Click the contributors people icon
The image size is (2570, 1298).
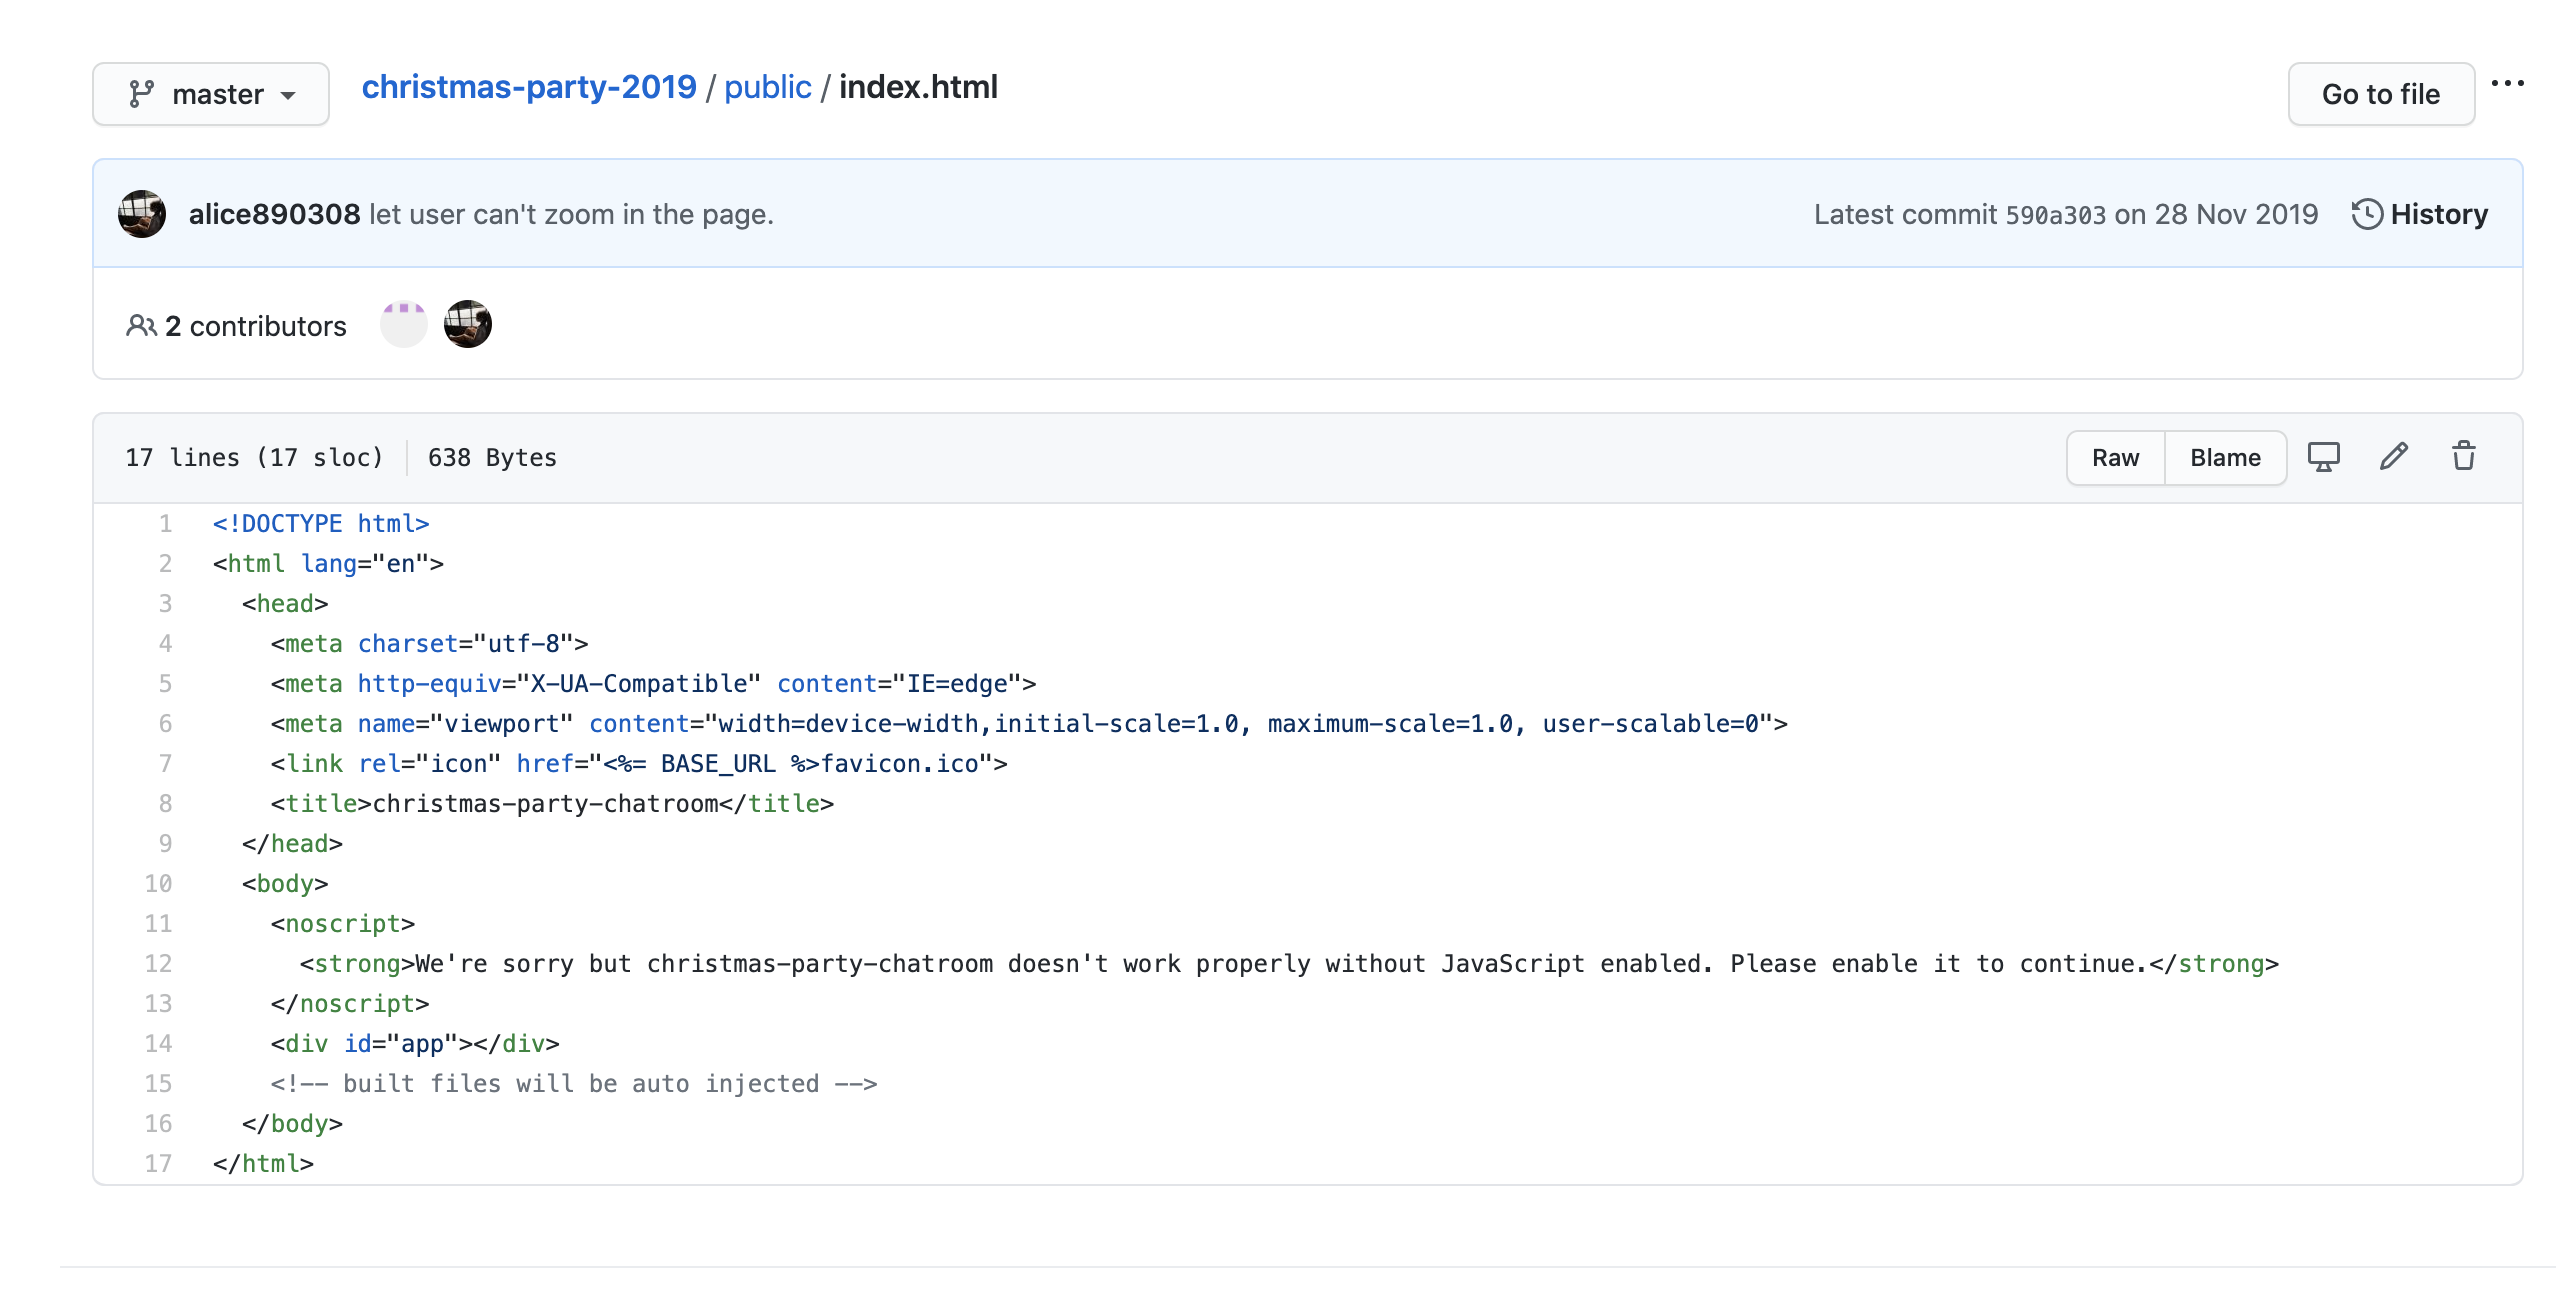point(141,326)
